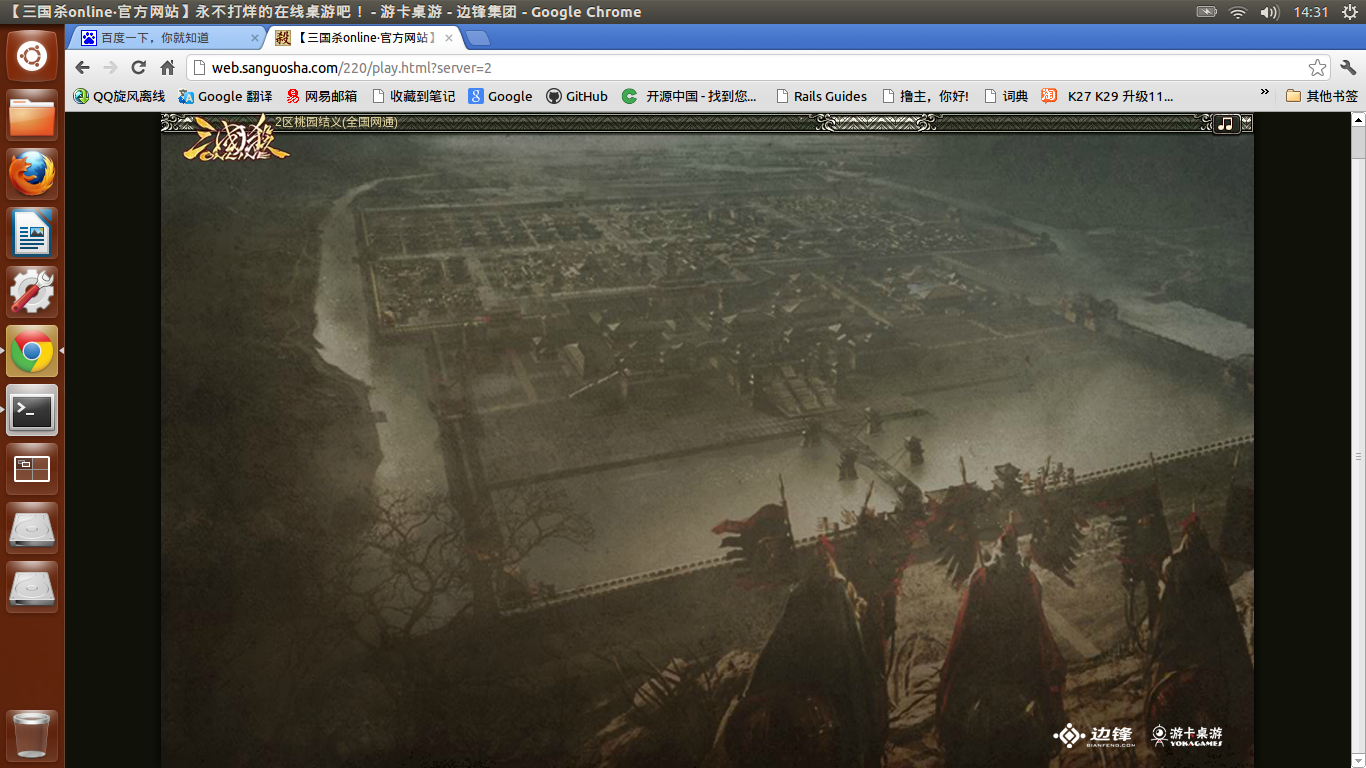
Task: Click the scrollbar up arrow
Action: 1359,118
